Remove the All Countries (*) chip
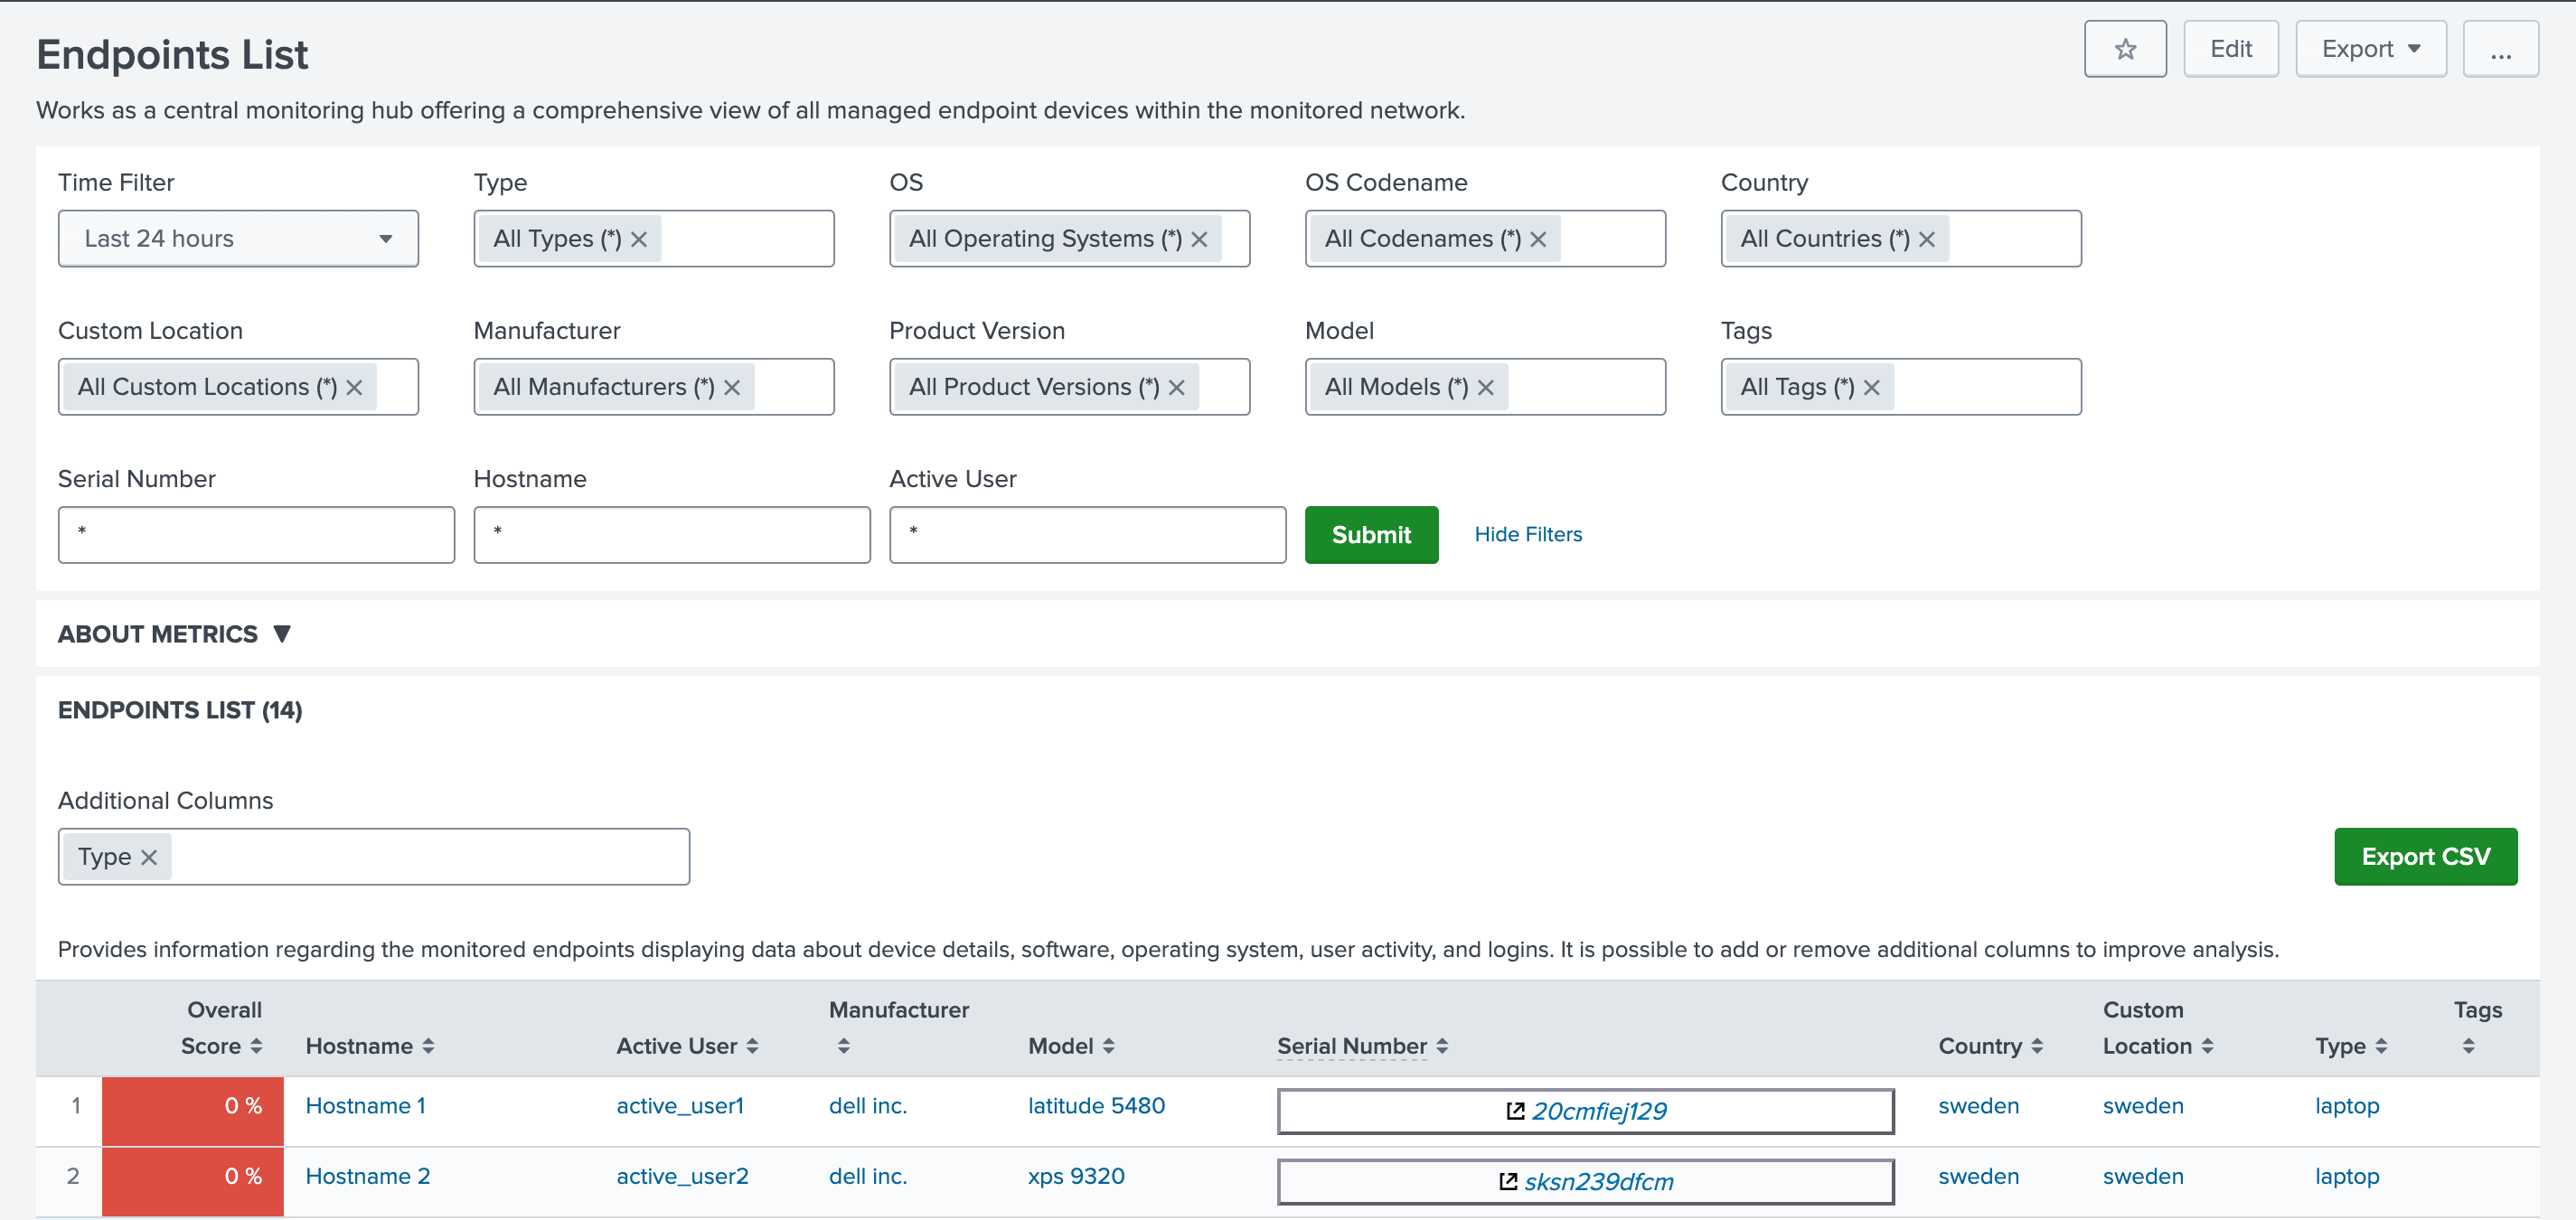This screenshot has width=2576, height=1220. pos(1926,239)
